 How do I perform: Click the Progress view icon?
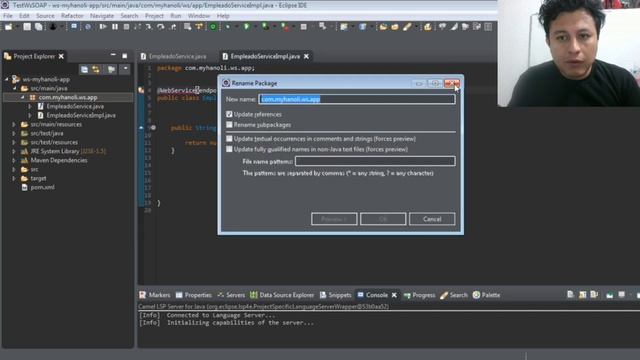[x=407, y=295]
